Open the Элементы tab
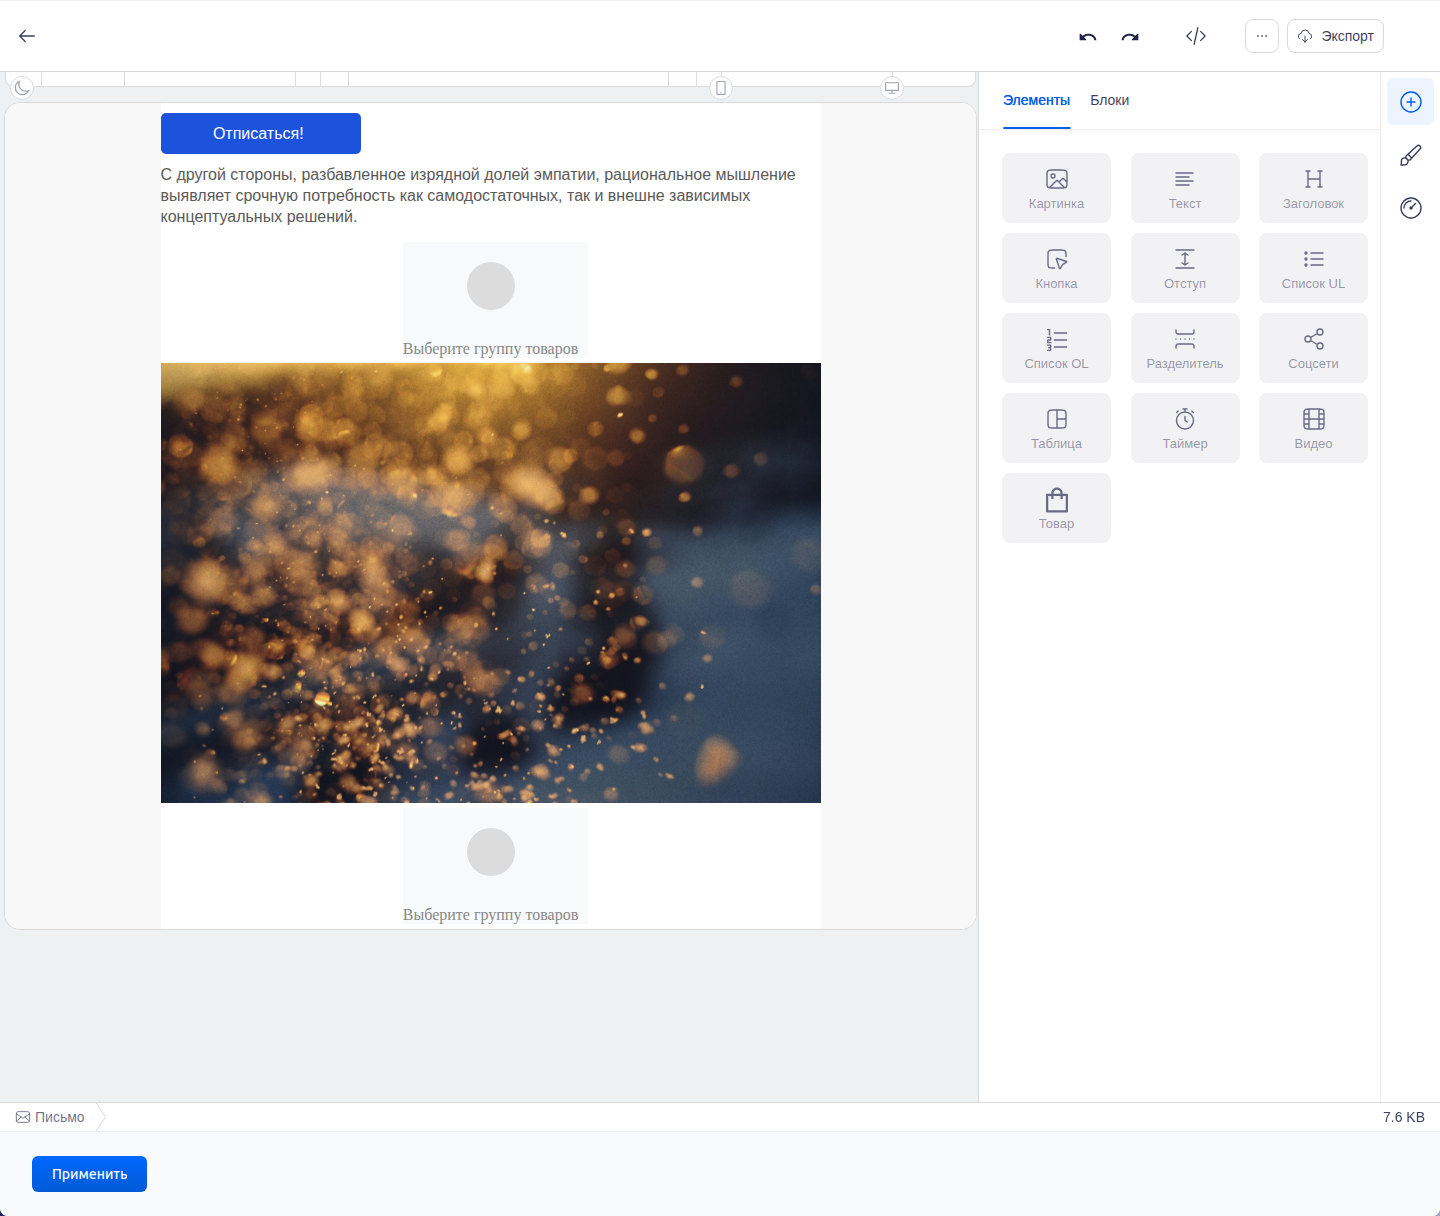 (1036, 100)
